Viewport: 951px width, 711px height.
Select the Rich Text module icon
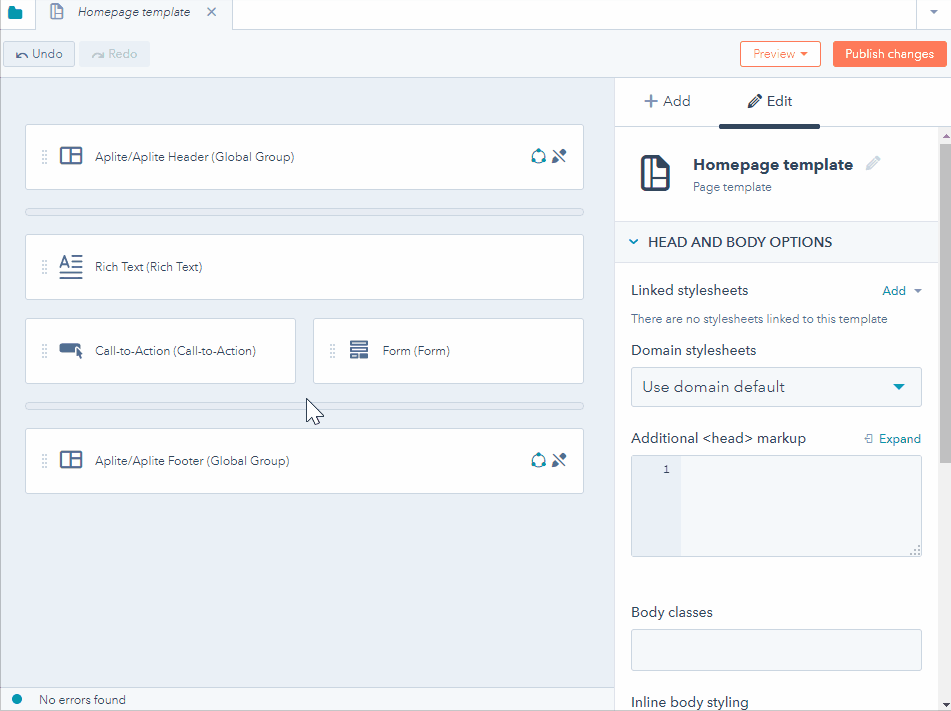[x=70, y=267]
